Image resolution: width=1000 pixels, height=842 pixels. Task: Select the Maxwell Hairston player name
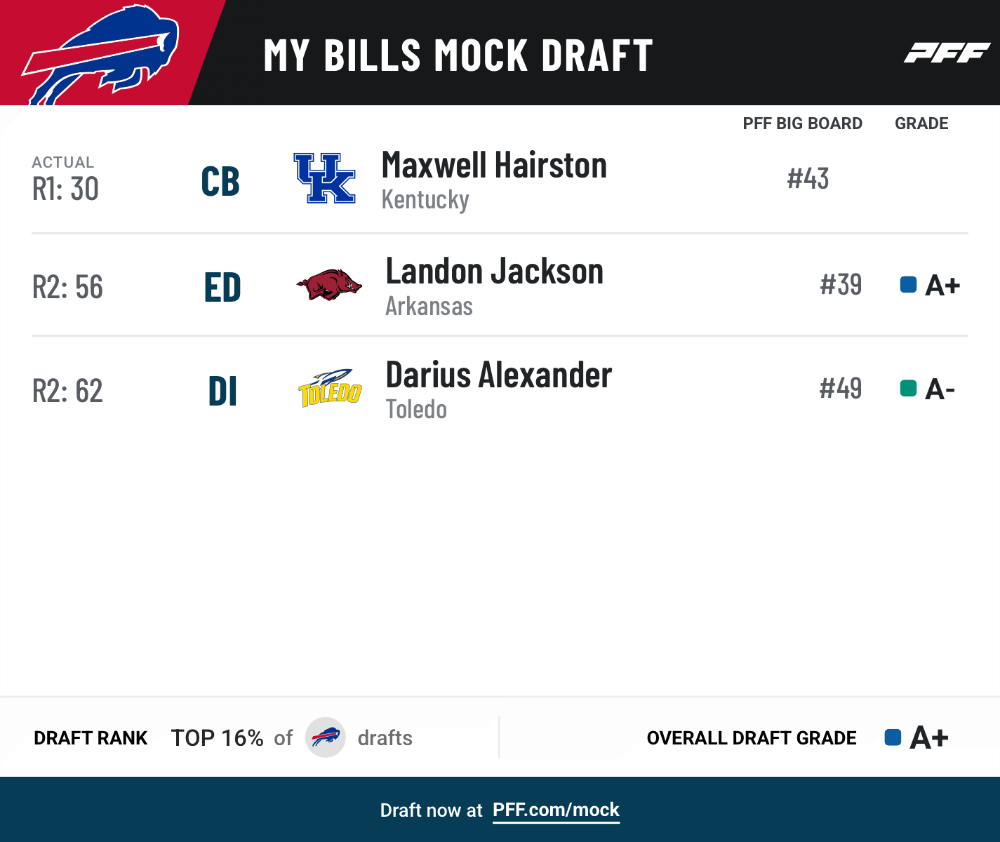point(494,165)
